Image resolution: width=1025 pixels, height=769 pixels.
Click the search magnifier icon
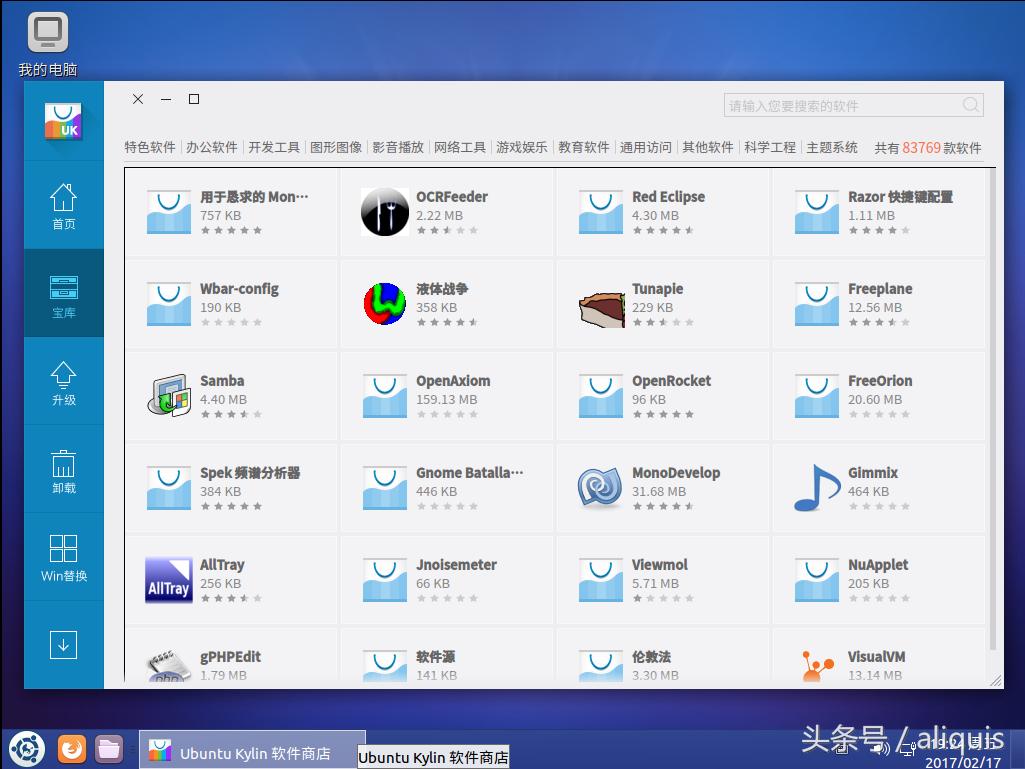coord(969,105)
